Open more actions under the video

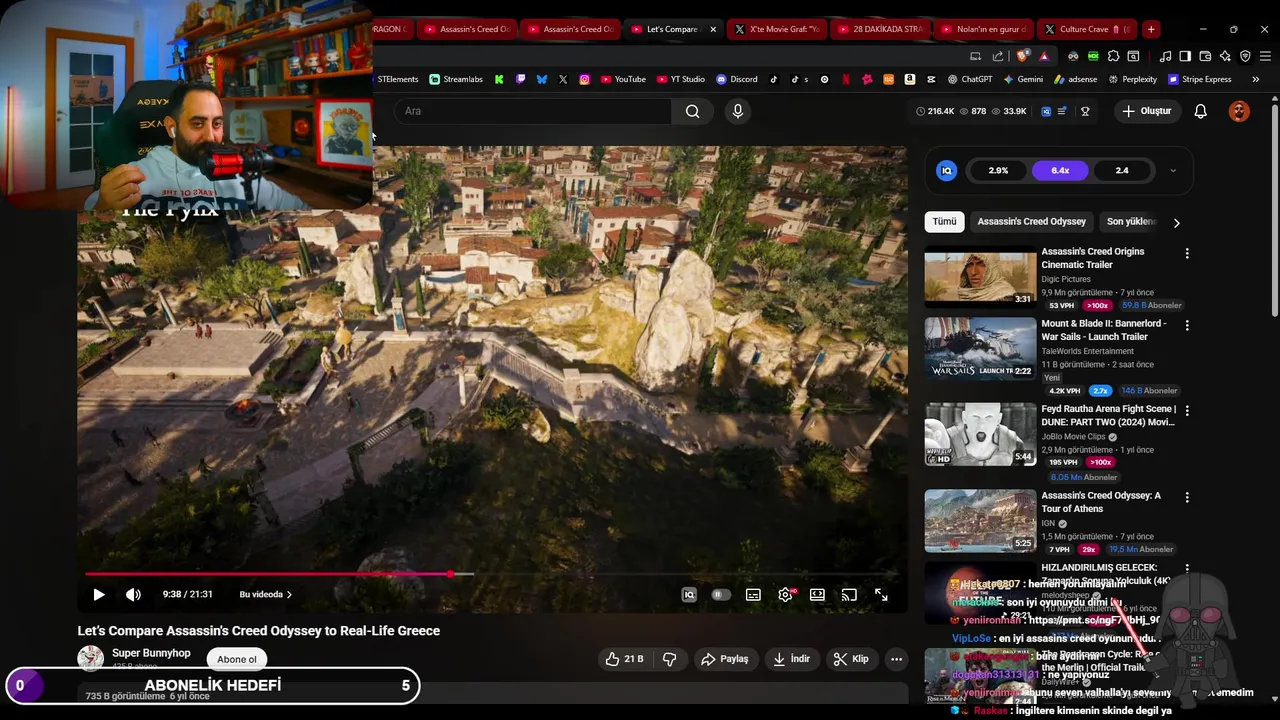click(896, 659)
